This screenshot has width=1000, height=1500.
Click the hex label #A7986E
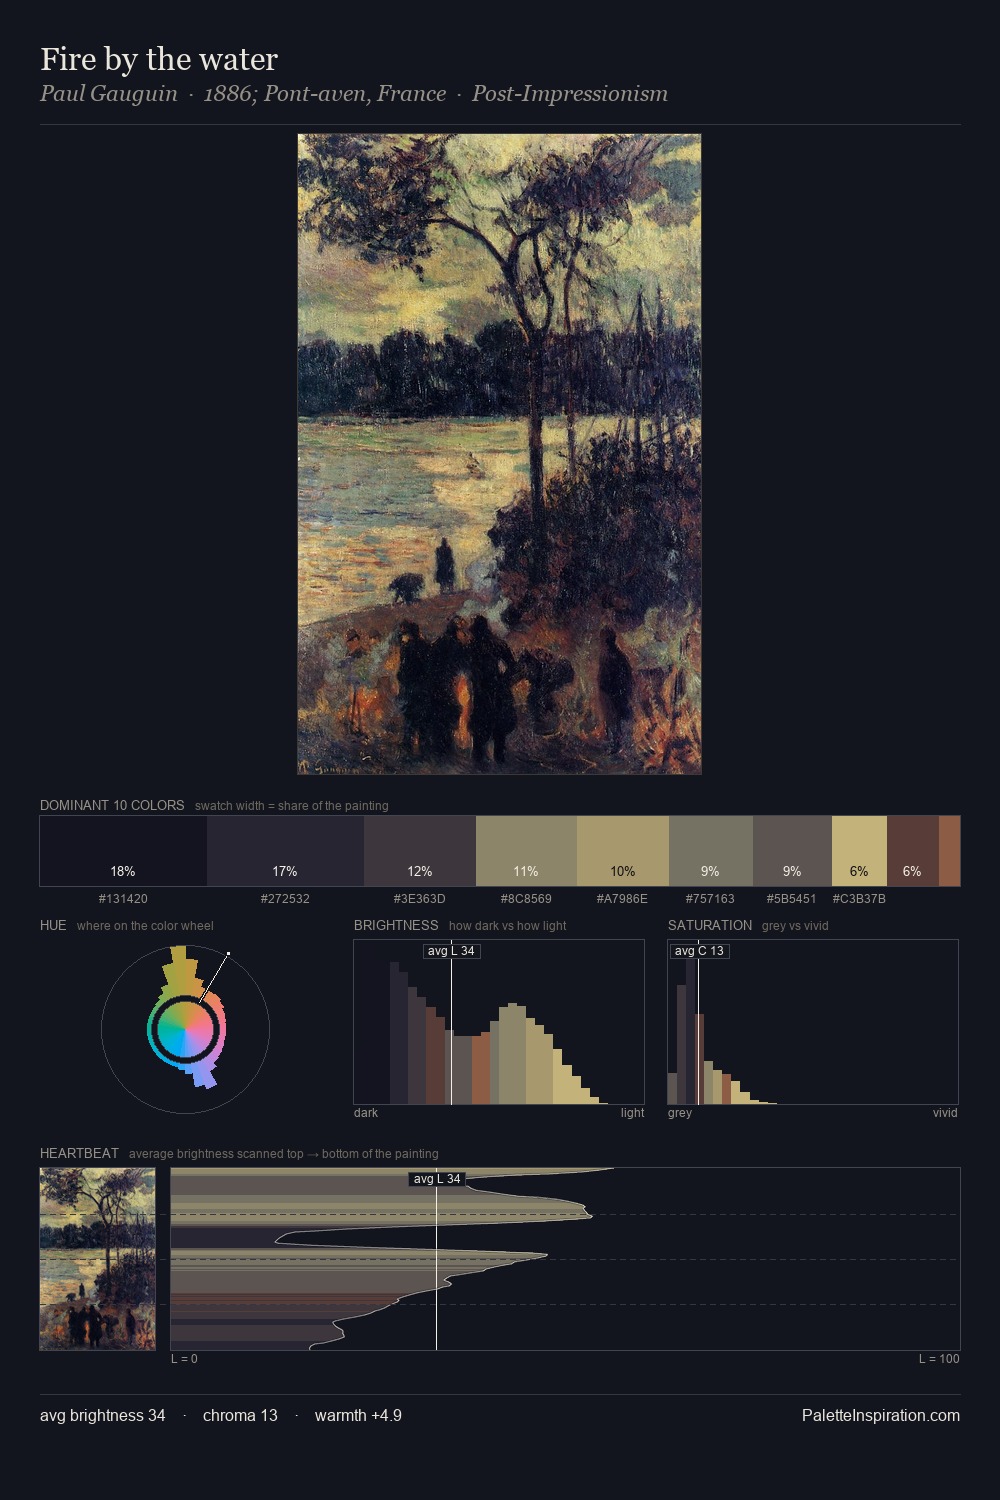[622, 899]
